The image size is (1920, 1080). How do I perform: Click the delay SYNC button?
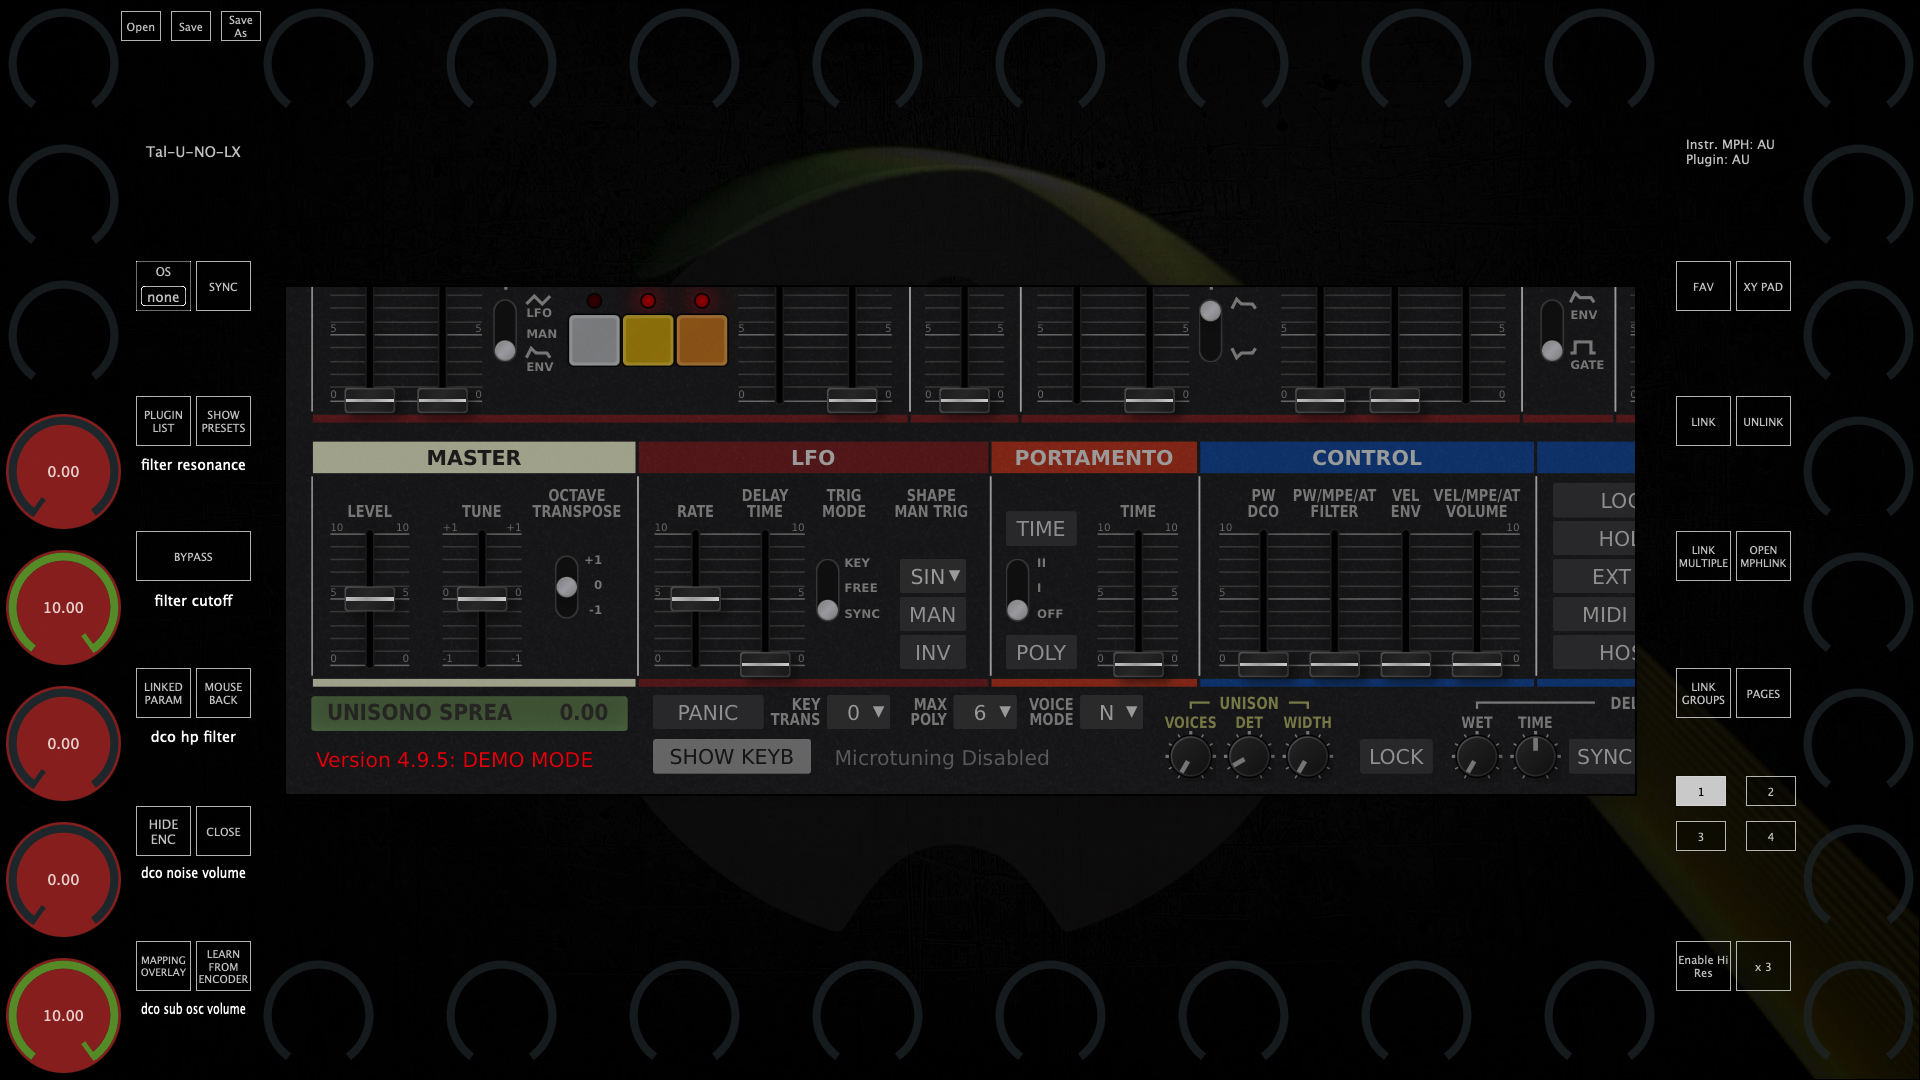point(1603,757)
